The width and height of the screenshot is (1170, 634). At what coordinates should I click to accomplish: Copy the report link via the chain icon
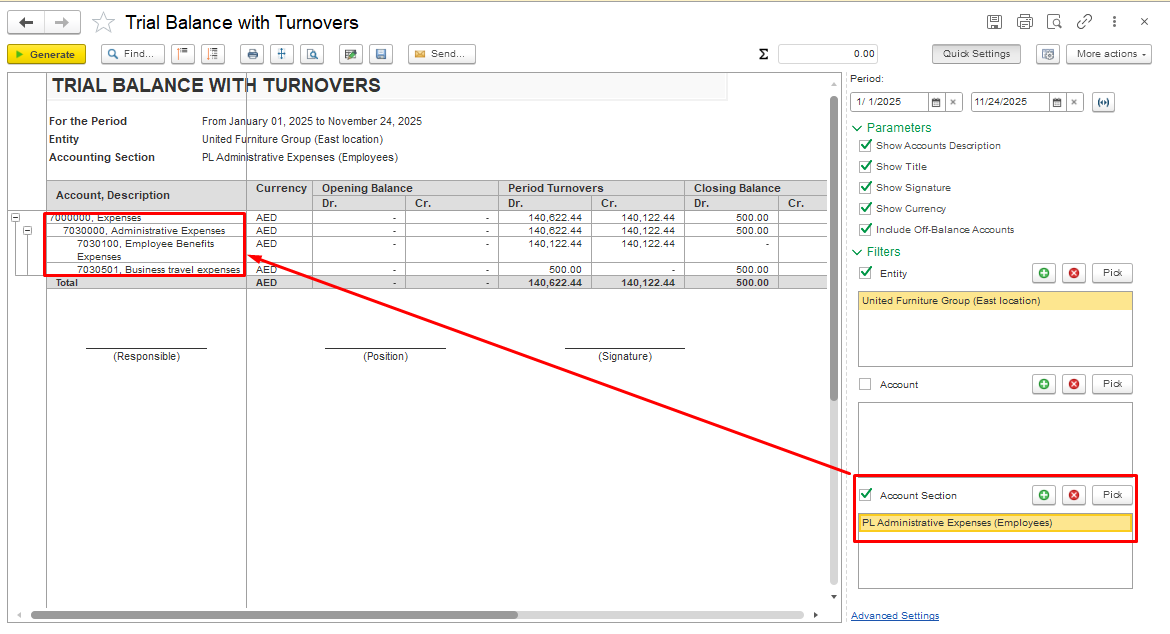click(1084, 22)
